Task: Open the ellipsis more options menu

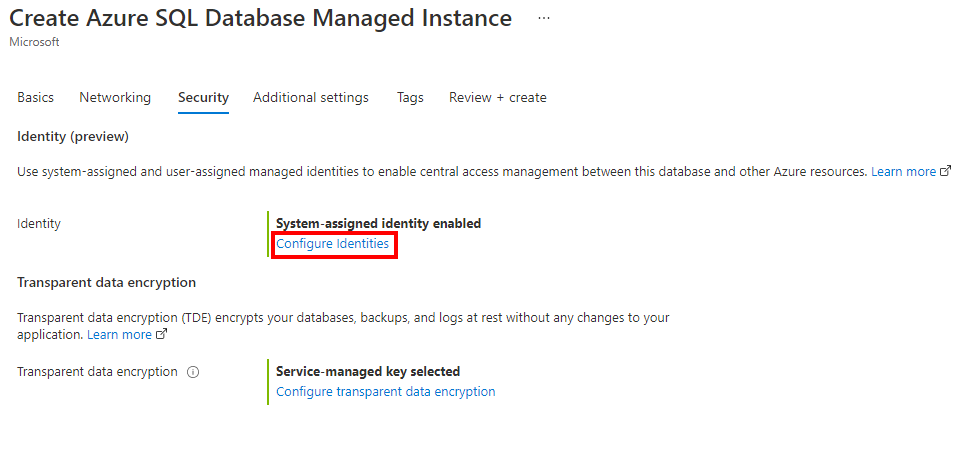Action: click(x=543, y=19)
